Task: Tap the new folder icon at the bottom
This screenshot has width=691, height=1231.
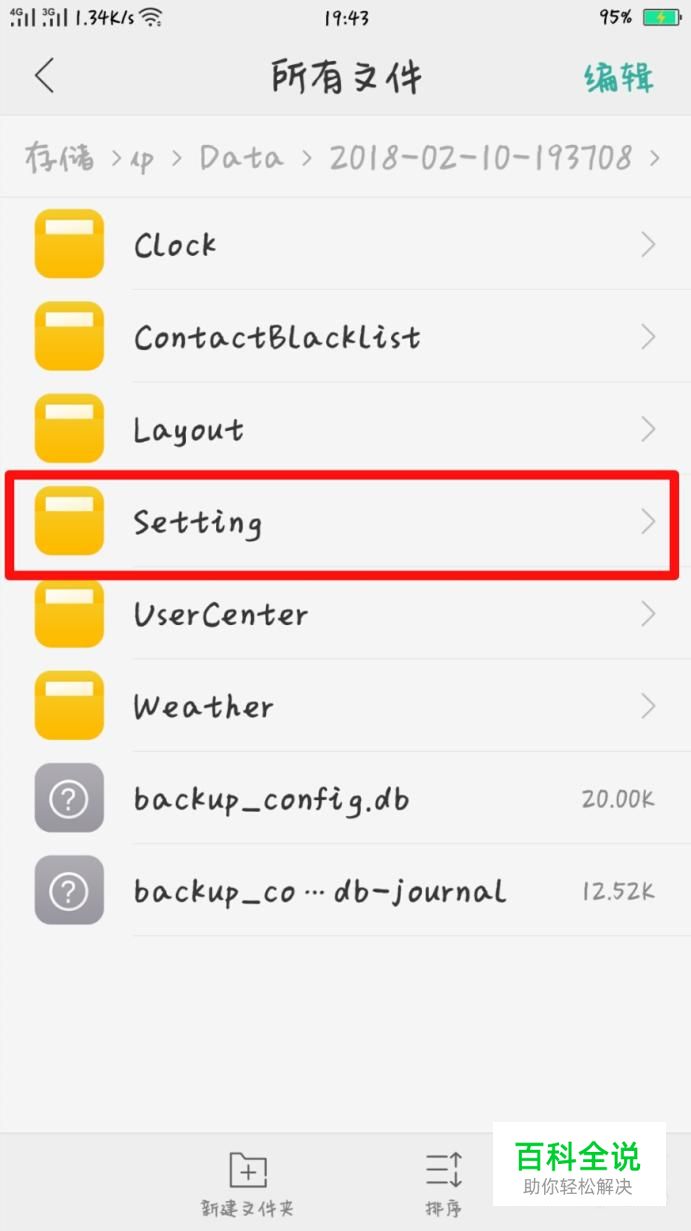Action: tap(247, 1170)
